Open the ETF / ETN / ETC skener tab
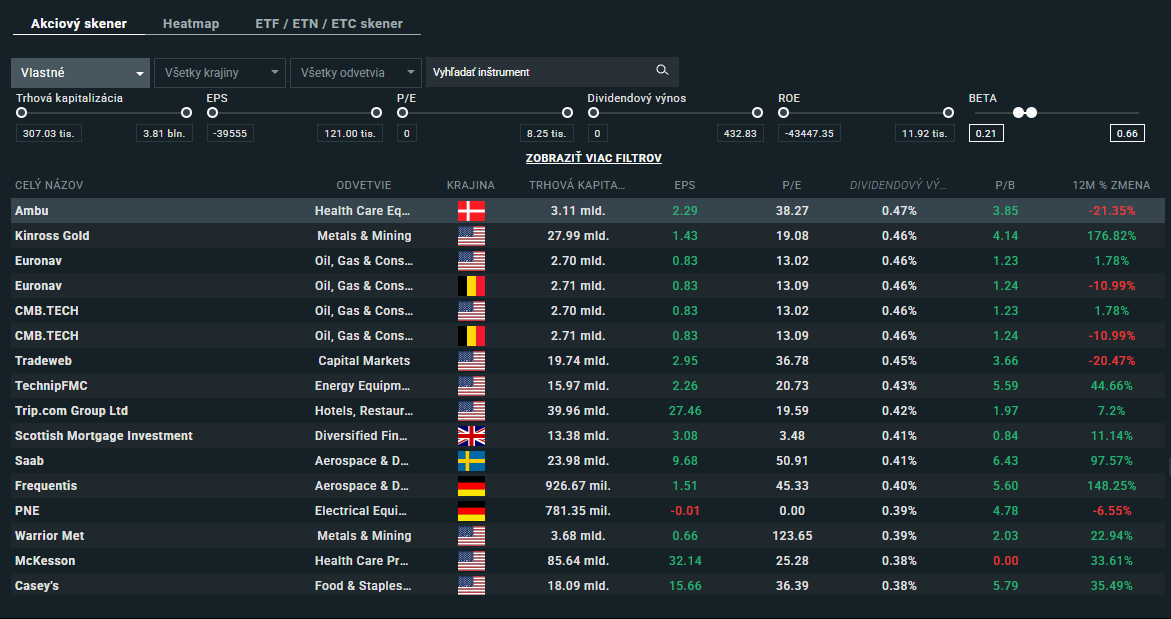The height and width of the screenshot is (619, 1171). (x=328, y=23)
